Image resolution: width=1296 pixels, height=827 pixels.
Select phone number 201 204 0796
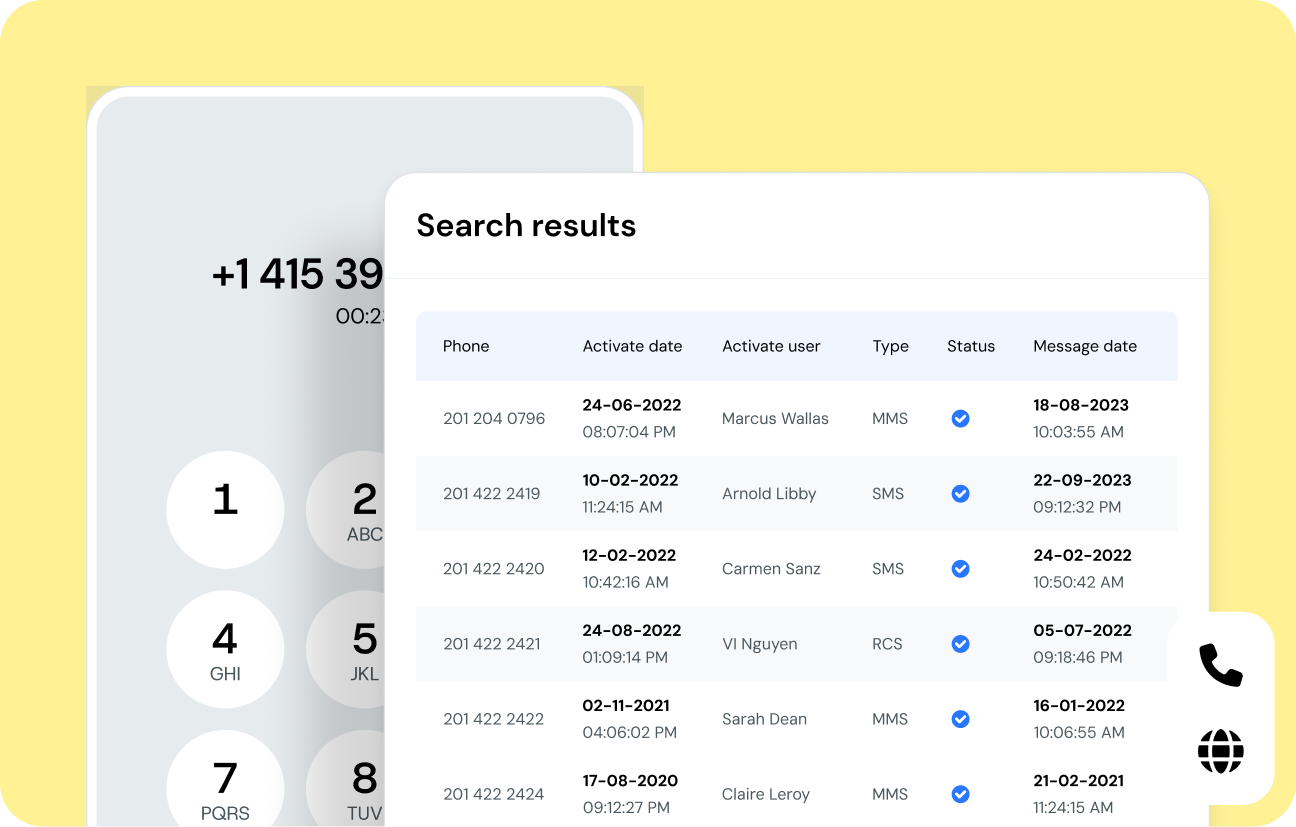click(x=494, y=419)
